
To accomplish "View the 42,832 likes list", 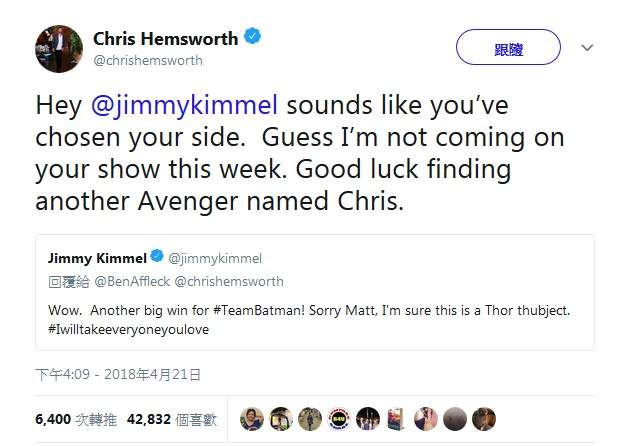I will tap(166, 420).
